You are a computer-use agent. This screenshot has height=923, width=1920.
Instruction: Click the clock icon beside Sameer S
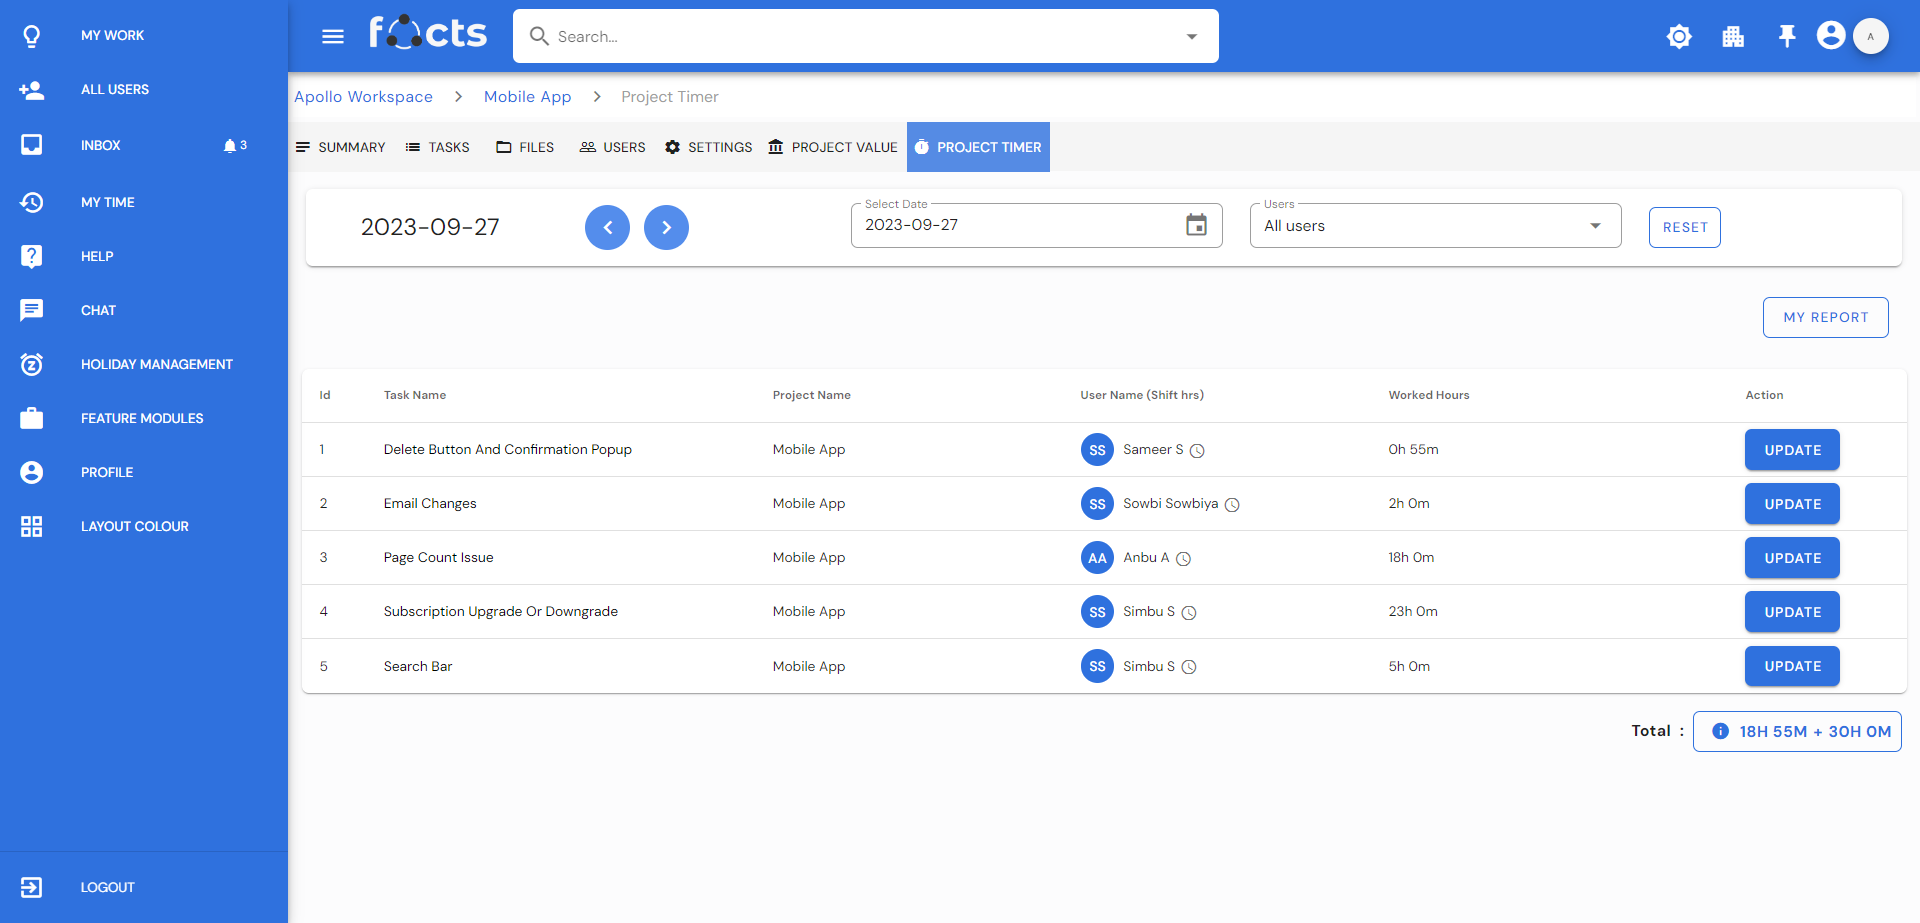[1197, 451]
